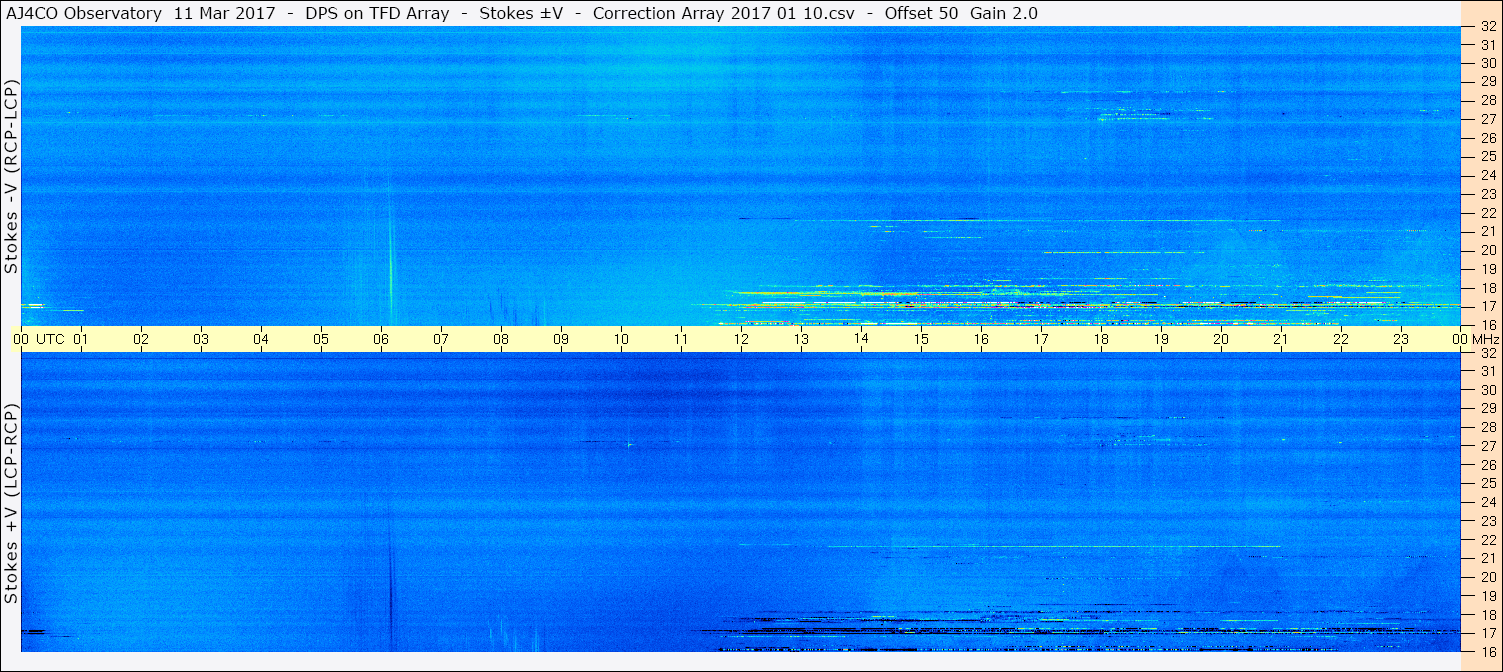Click the 24 MHz label of the upper spectrogram
Image resolution: width=1503 pixels, height=672 pixels.
1487,175
